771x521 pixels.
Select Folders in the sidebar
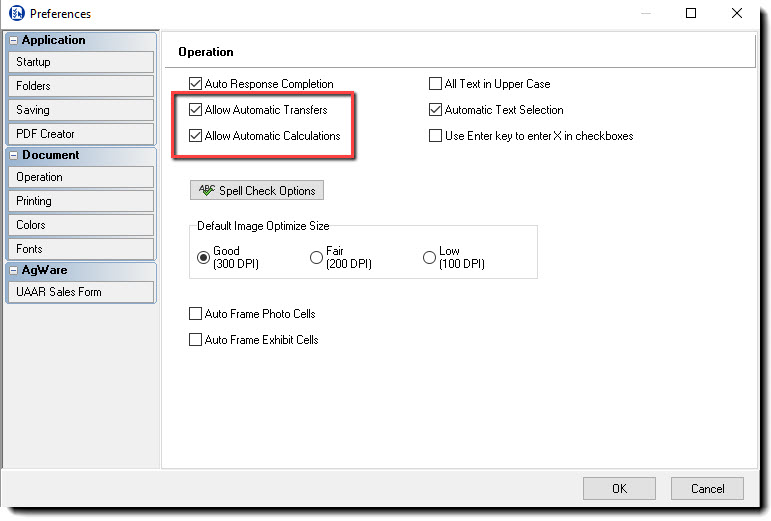pyautogui.click(x=80, y=86)
